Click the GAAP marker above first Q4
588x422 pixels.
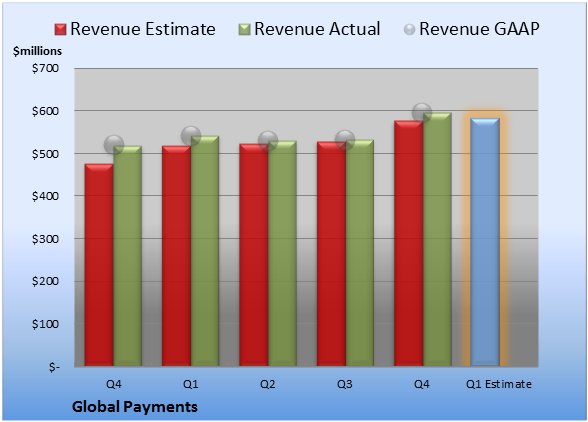114,144
